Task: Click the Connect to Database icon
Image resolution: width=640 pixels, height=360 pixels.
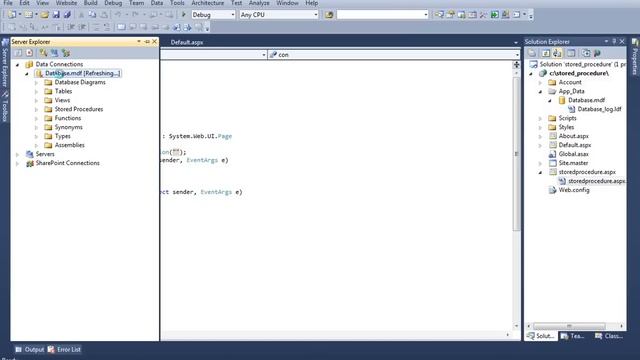Action: click(43, 53)
